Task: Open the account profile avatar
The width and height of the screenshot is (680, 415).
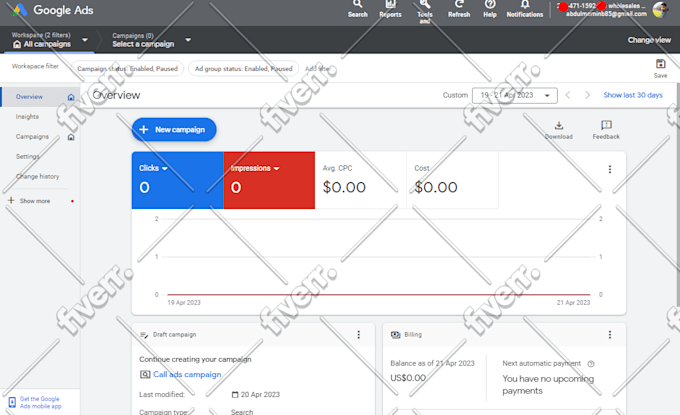Action: (x=660, y=10)
